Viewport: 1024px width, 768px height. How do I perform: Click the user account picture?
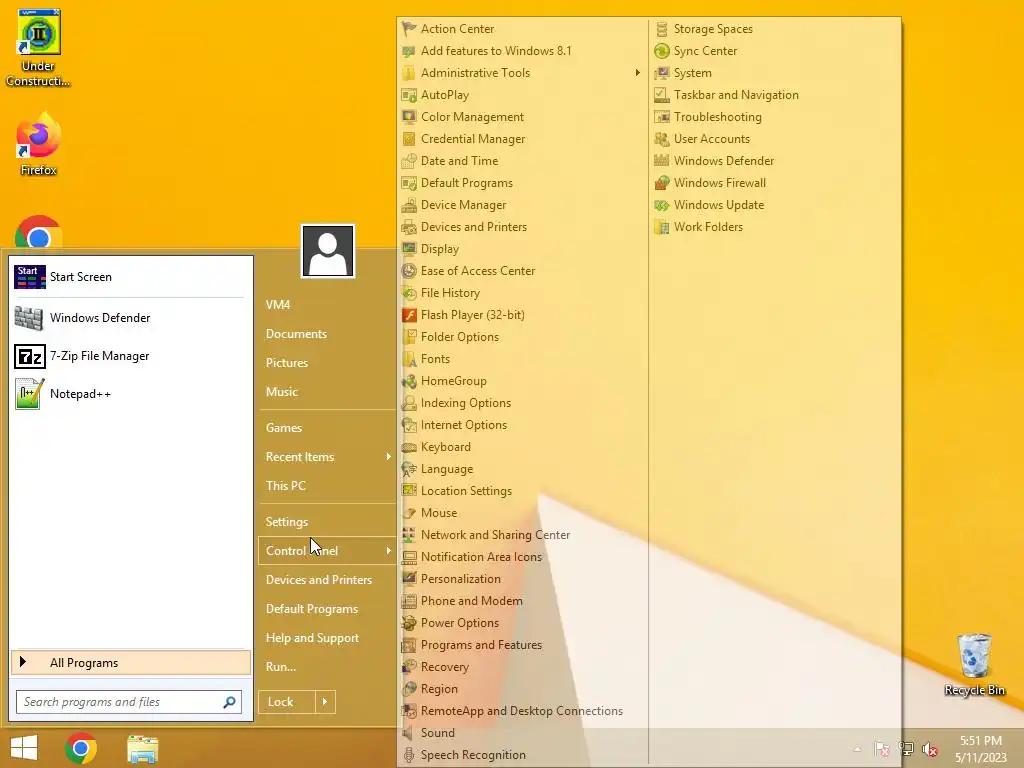click(328, 251)
